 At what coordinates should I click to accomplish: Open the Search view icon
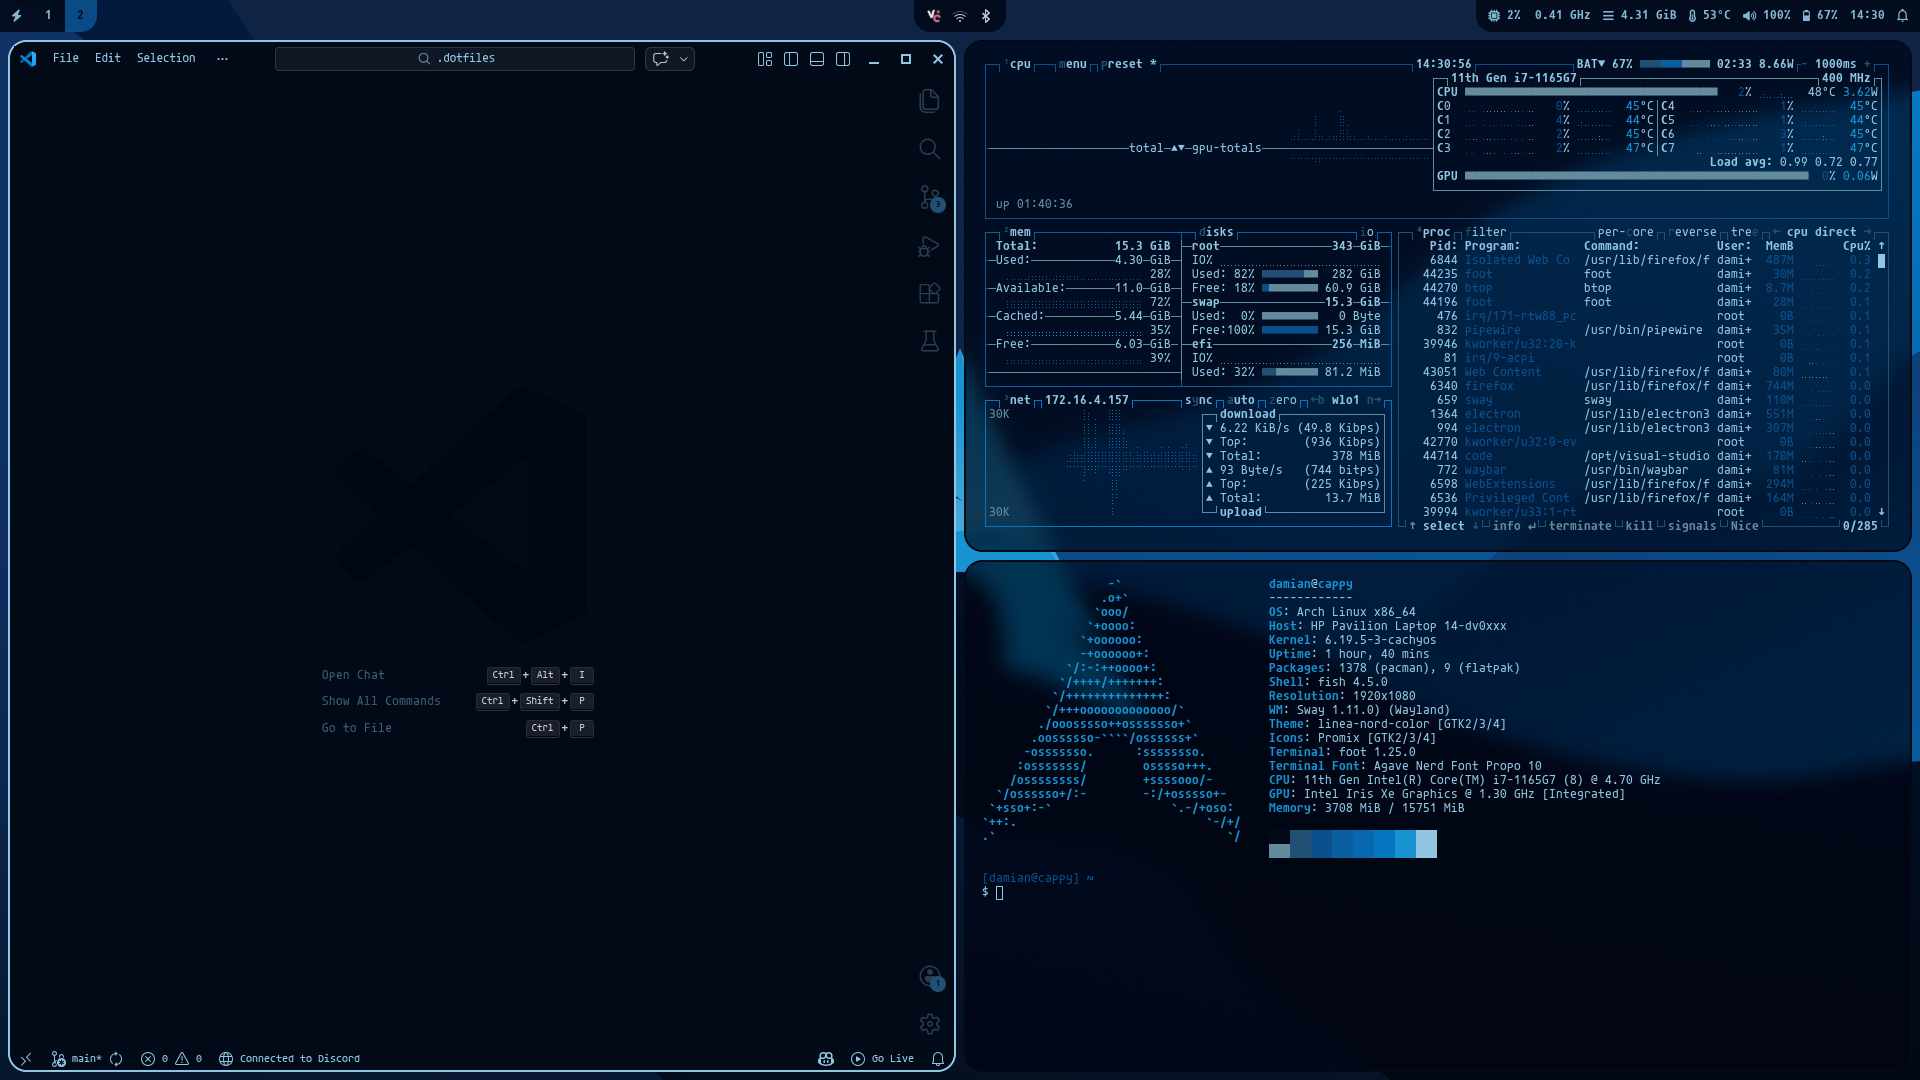click(929, 149)
